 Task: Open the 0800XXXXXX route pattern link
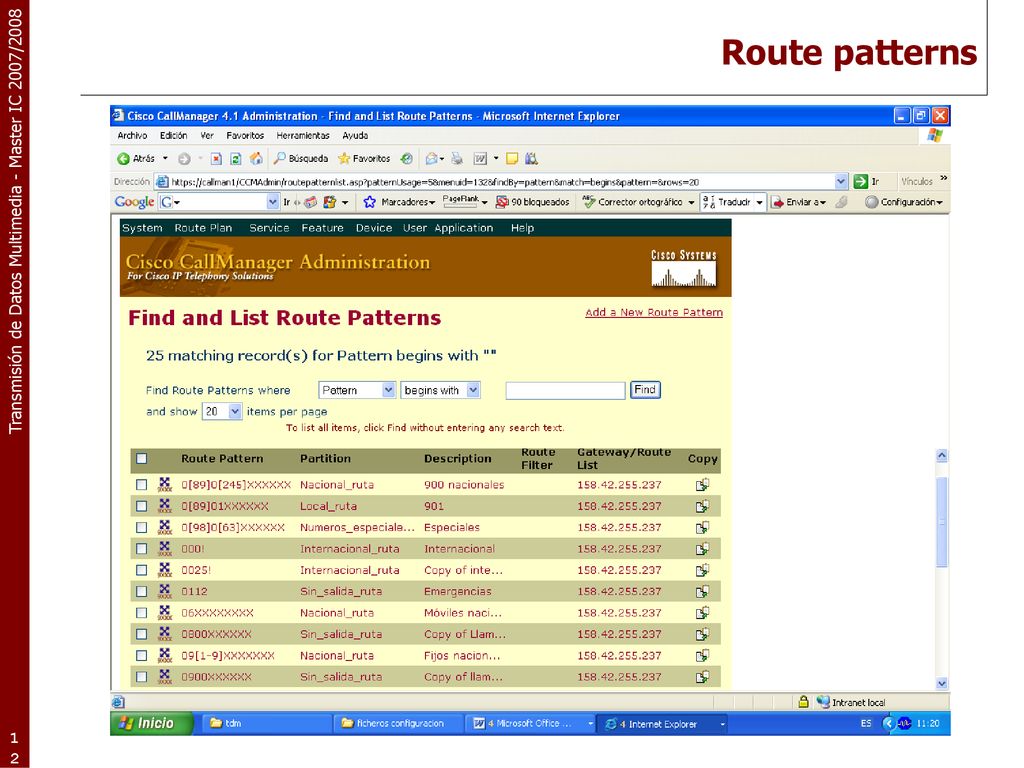[x=216, y=634]
